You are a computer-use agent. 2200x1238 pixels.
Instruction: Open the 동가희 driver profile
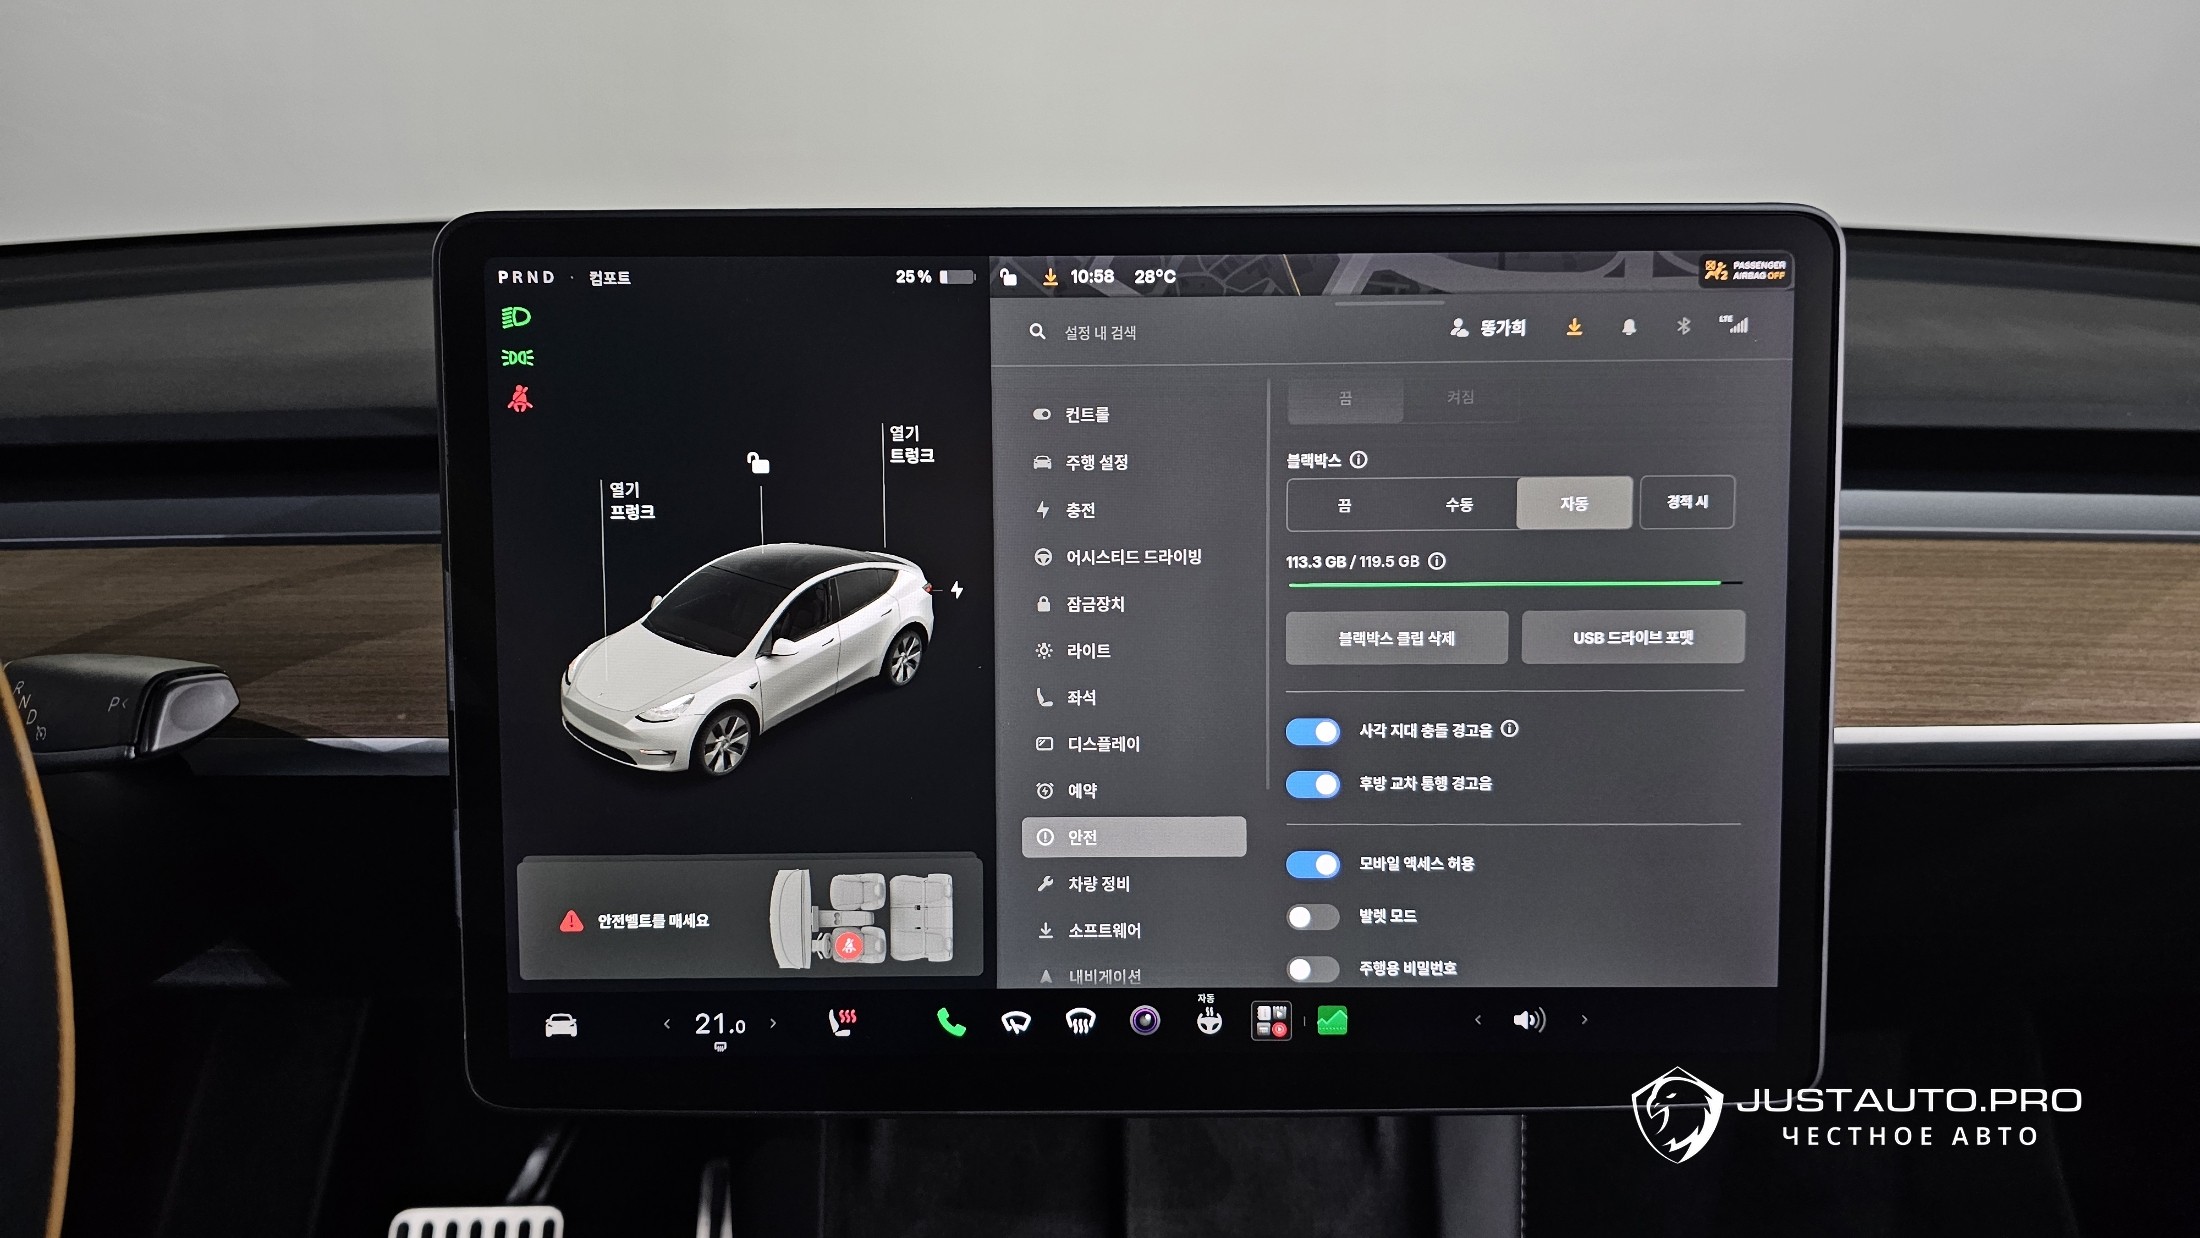tap(1488, 328)
